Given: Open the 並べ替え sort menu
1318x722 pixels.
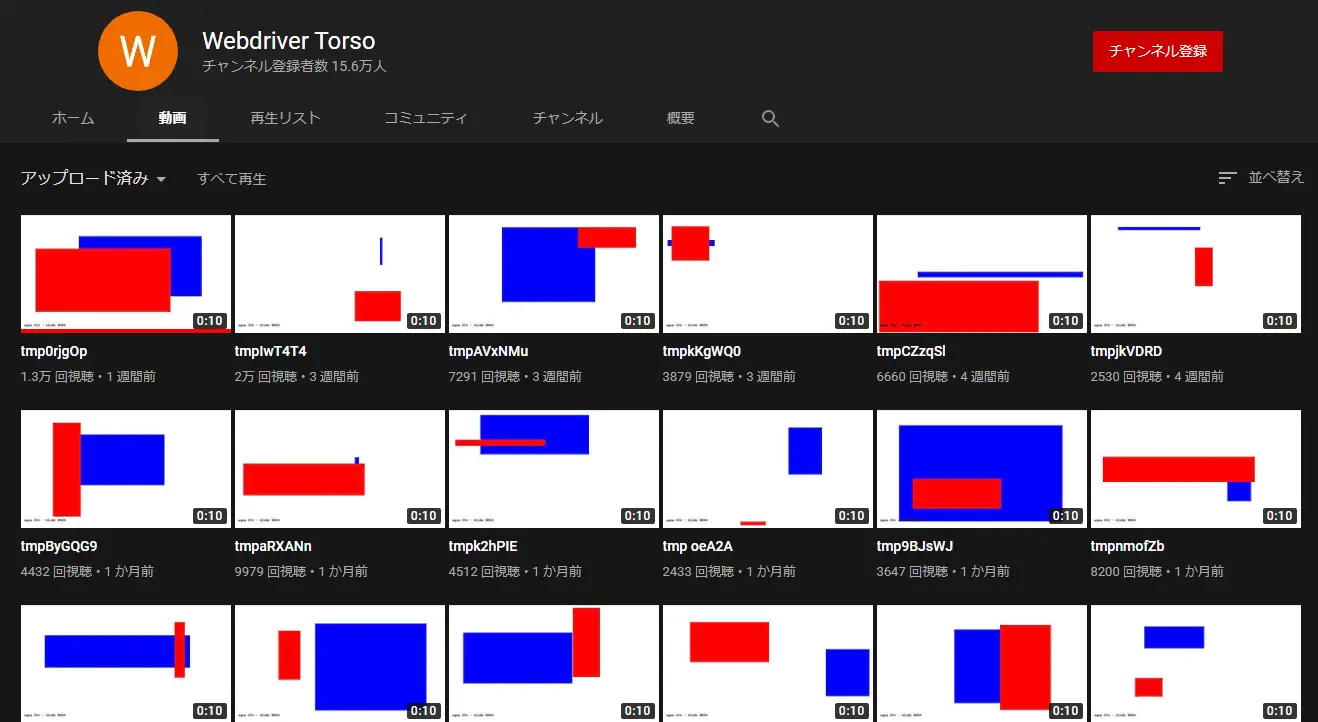Looking at the screenshot, I should pos(1275,178).
